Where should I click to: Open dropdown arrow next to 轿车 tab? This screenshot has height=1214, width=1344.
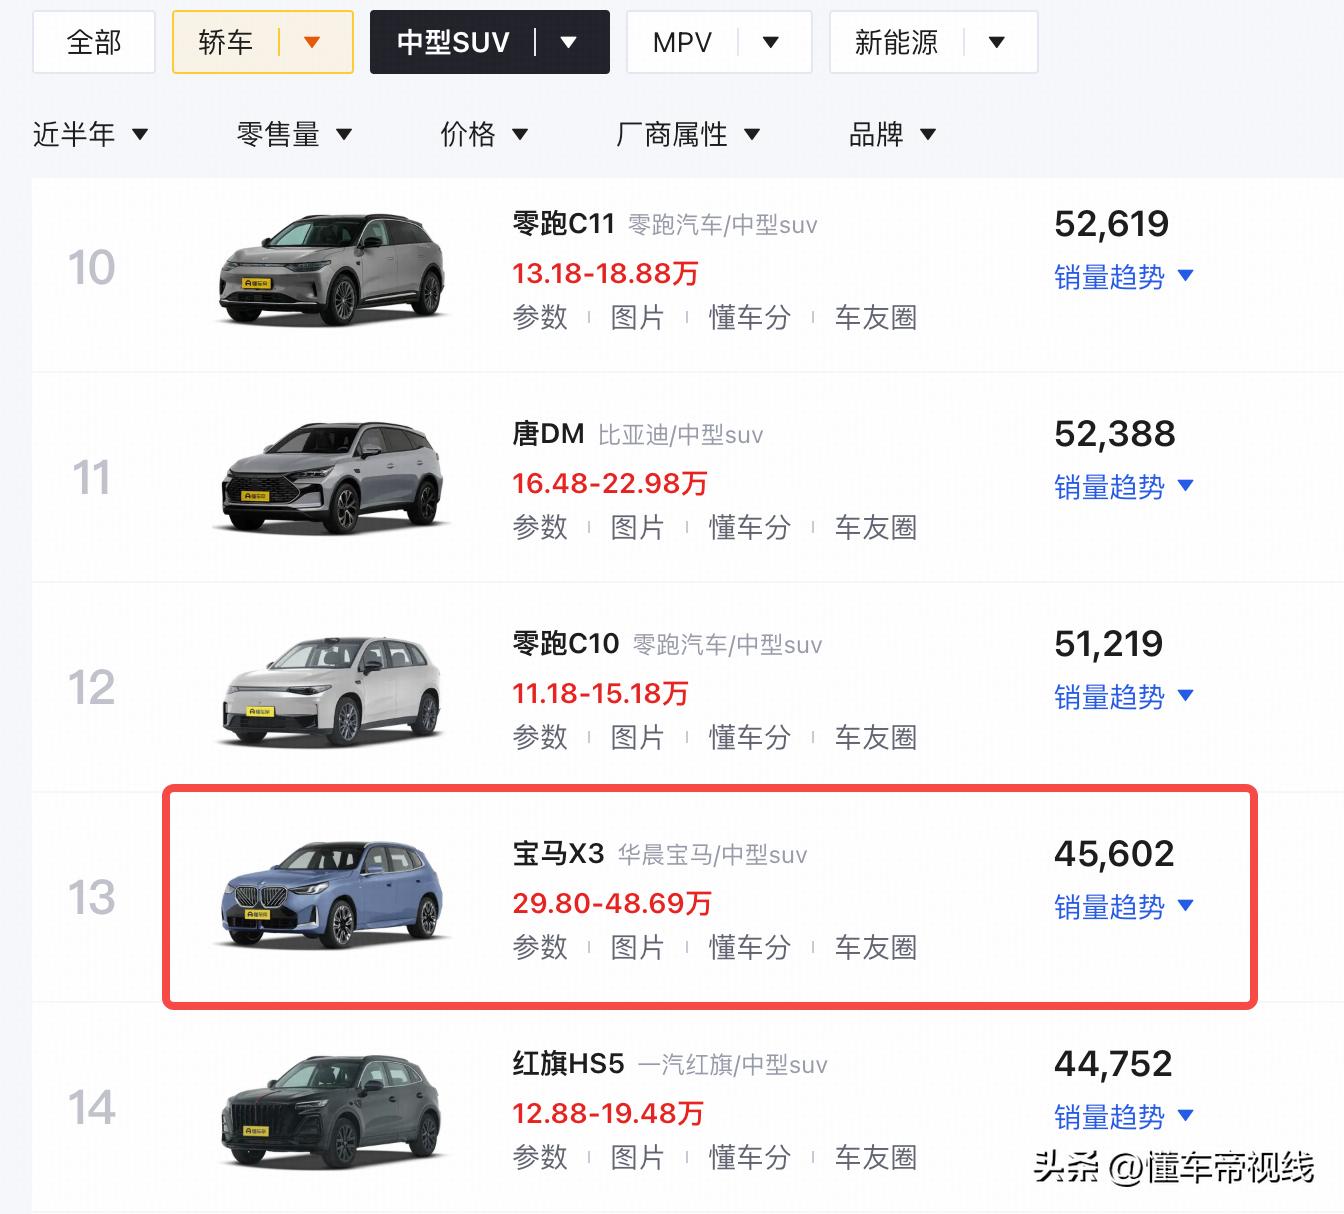pyautogui.click(x=312, y=42)
